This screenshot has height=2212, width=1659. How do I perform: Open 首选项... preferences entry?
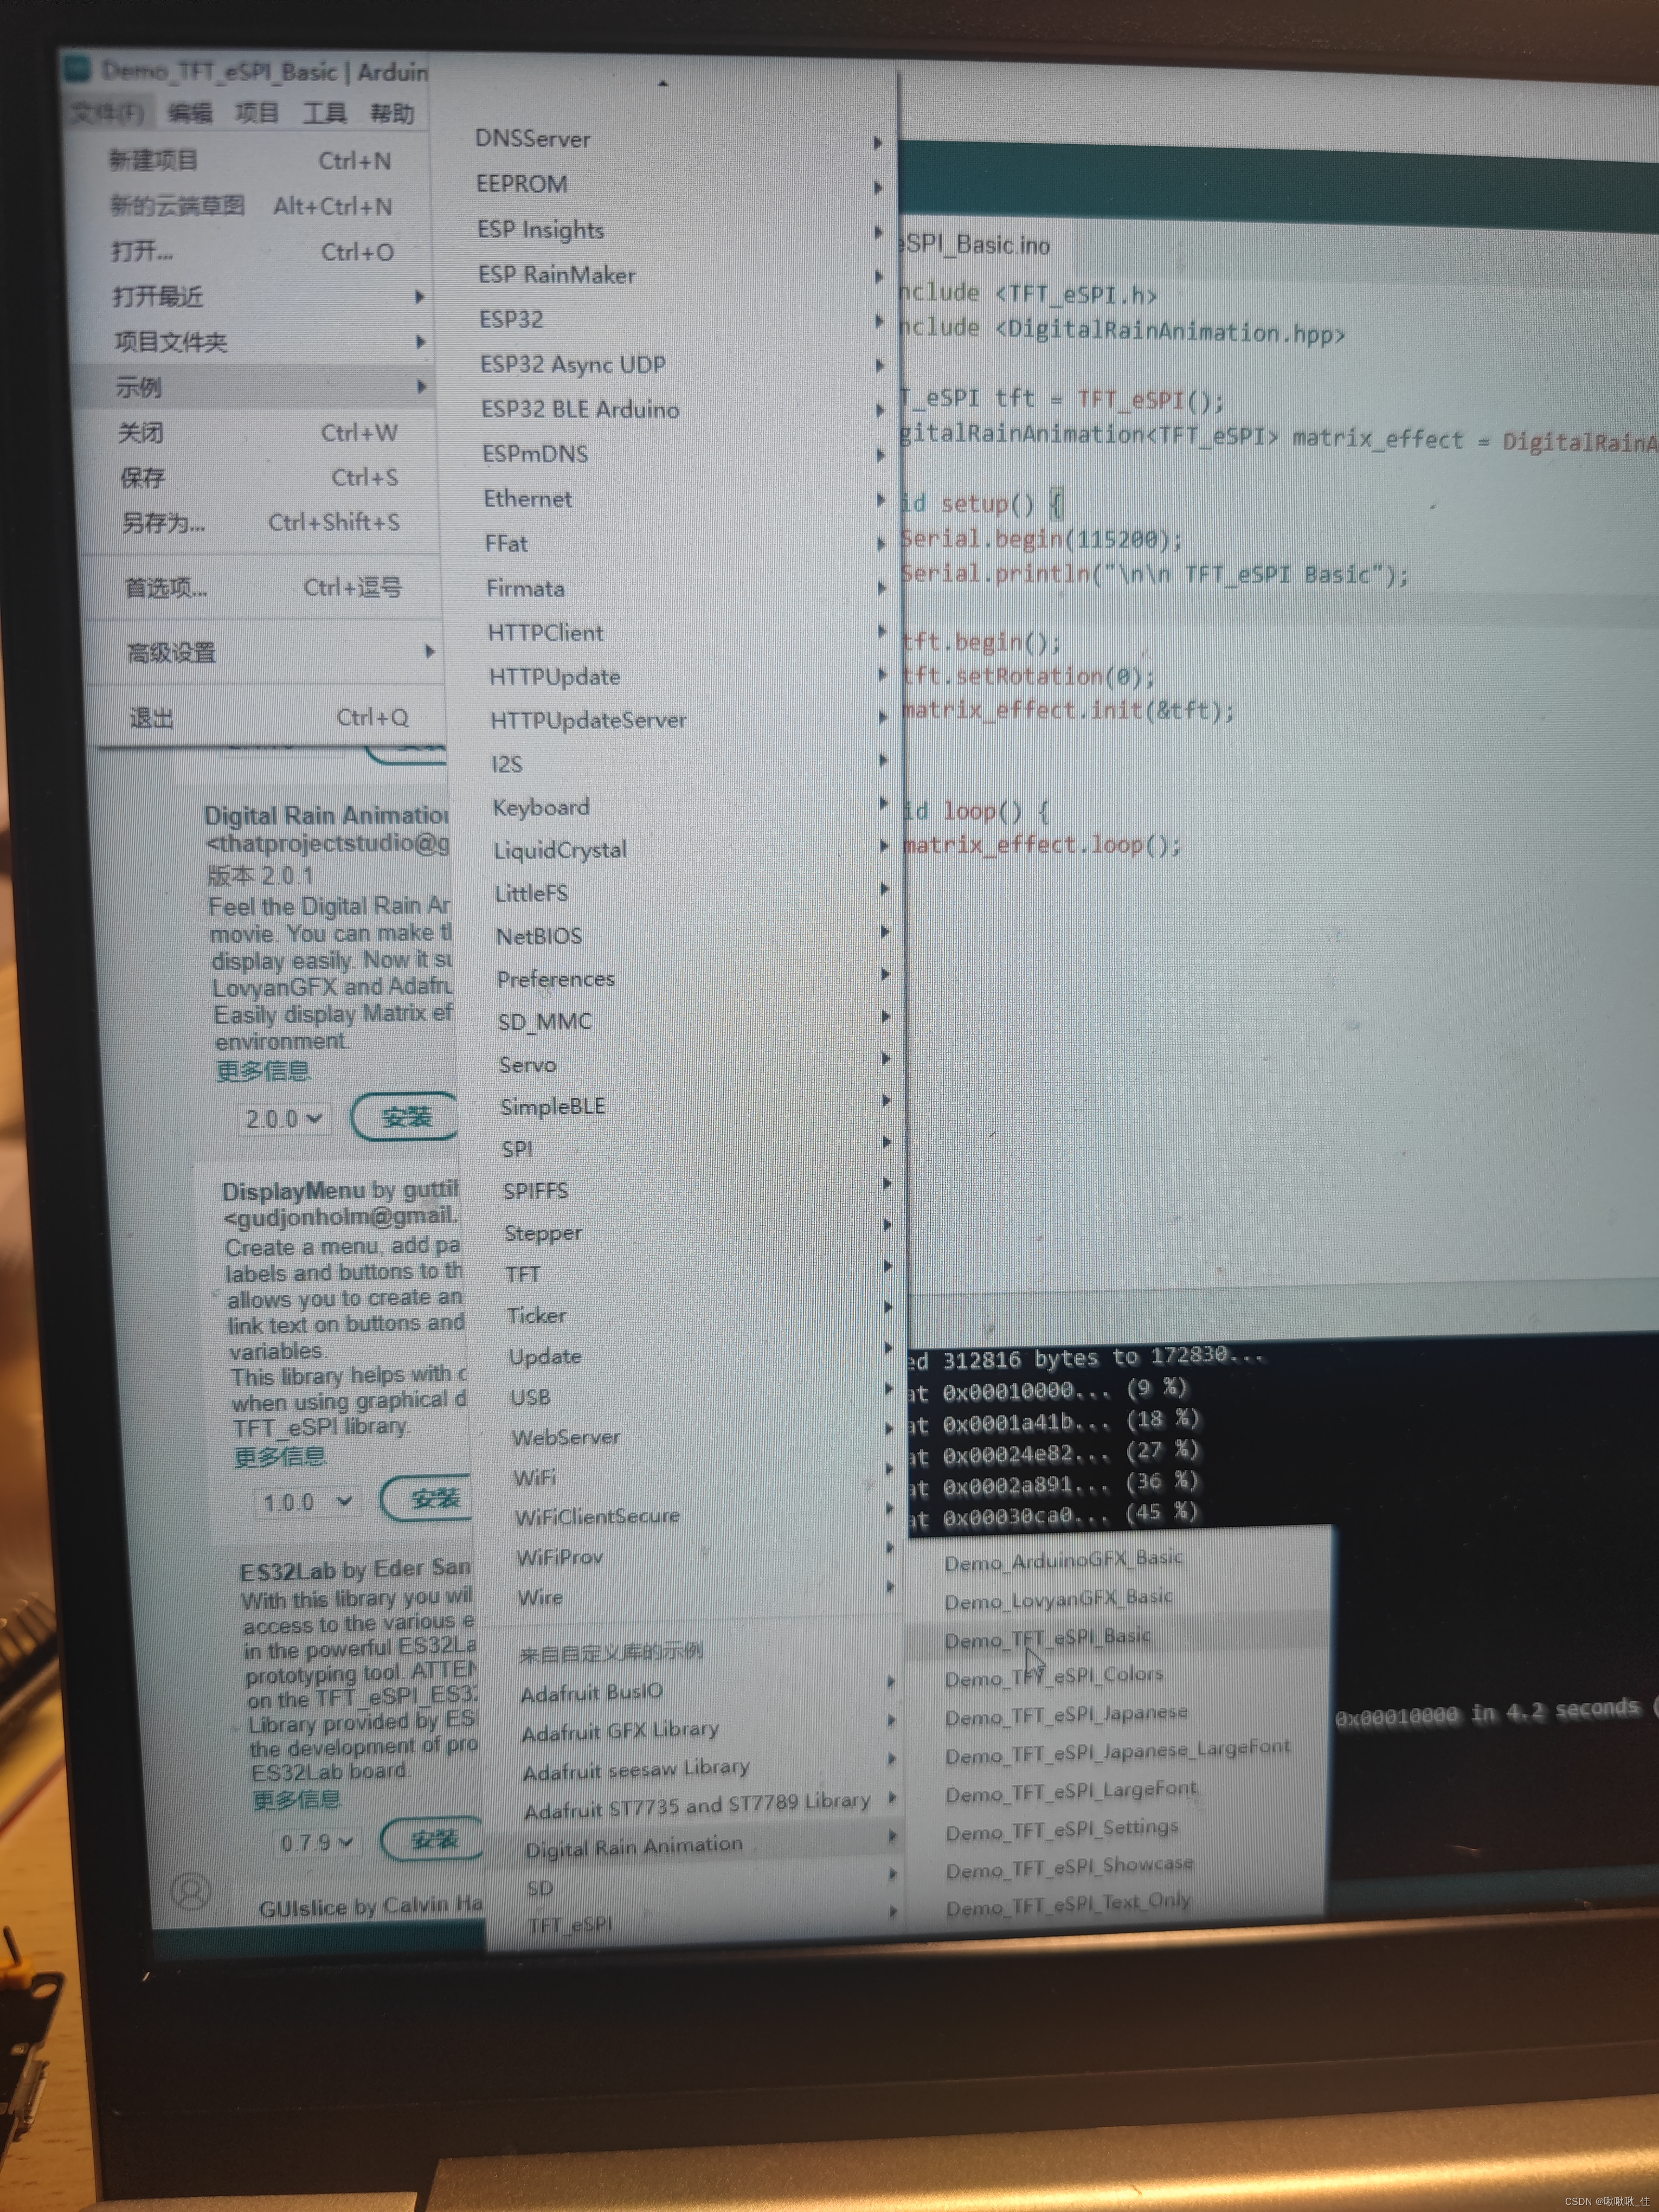tap(265, 587)
